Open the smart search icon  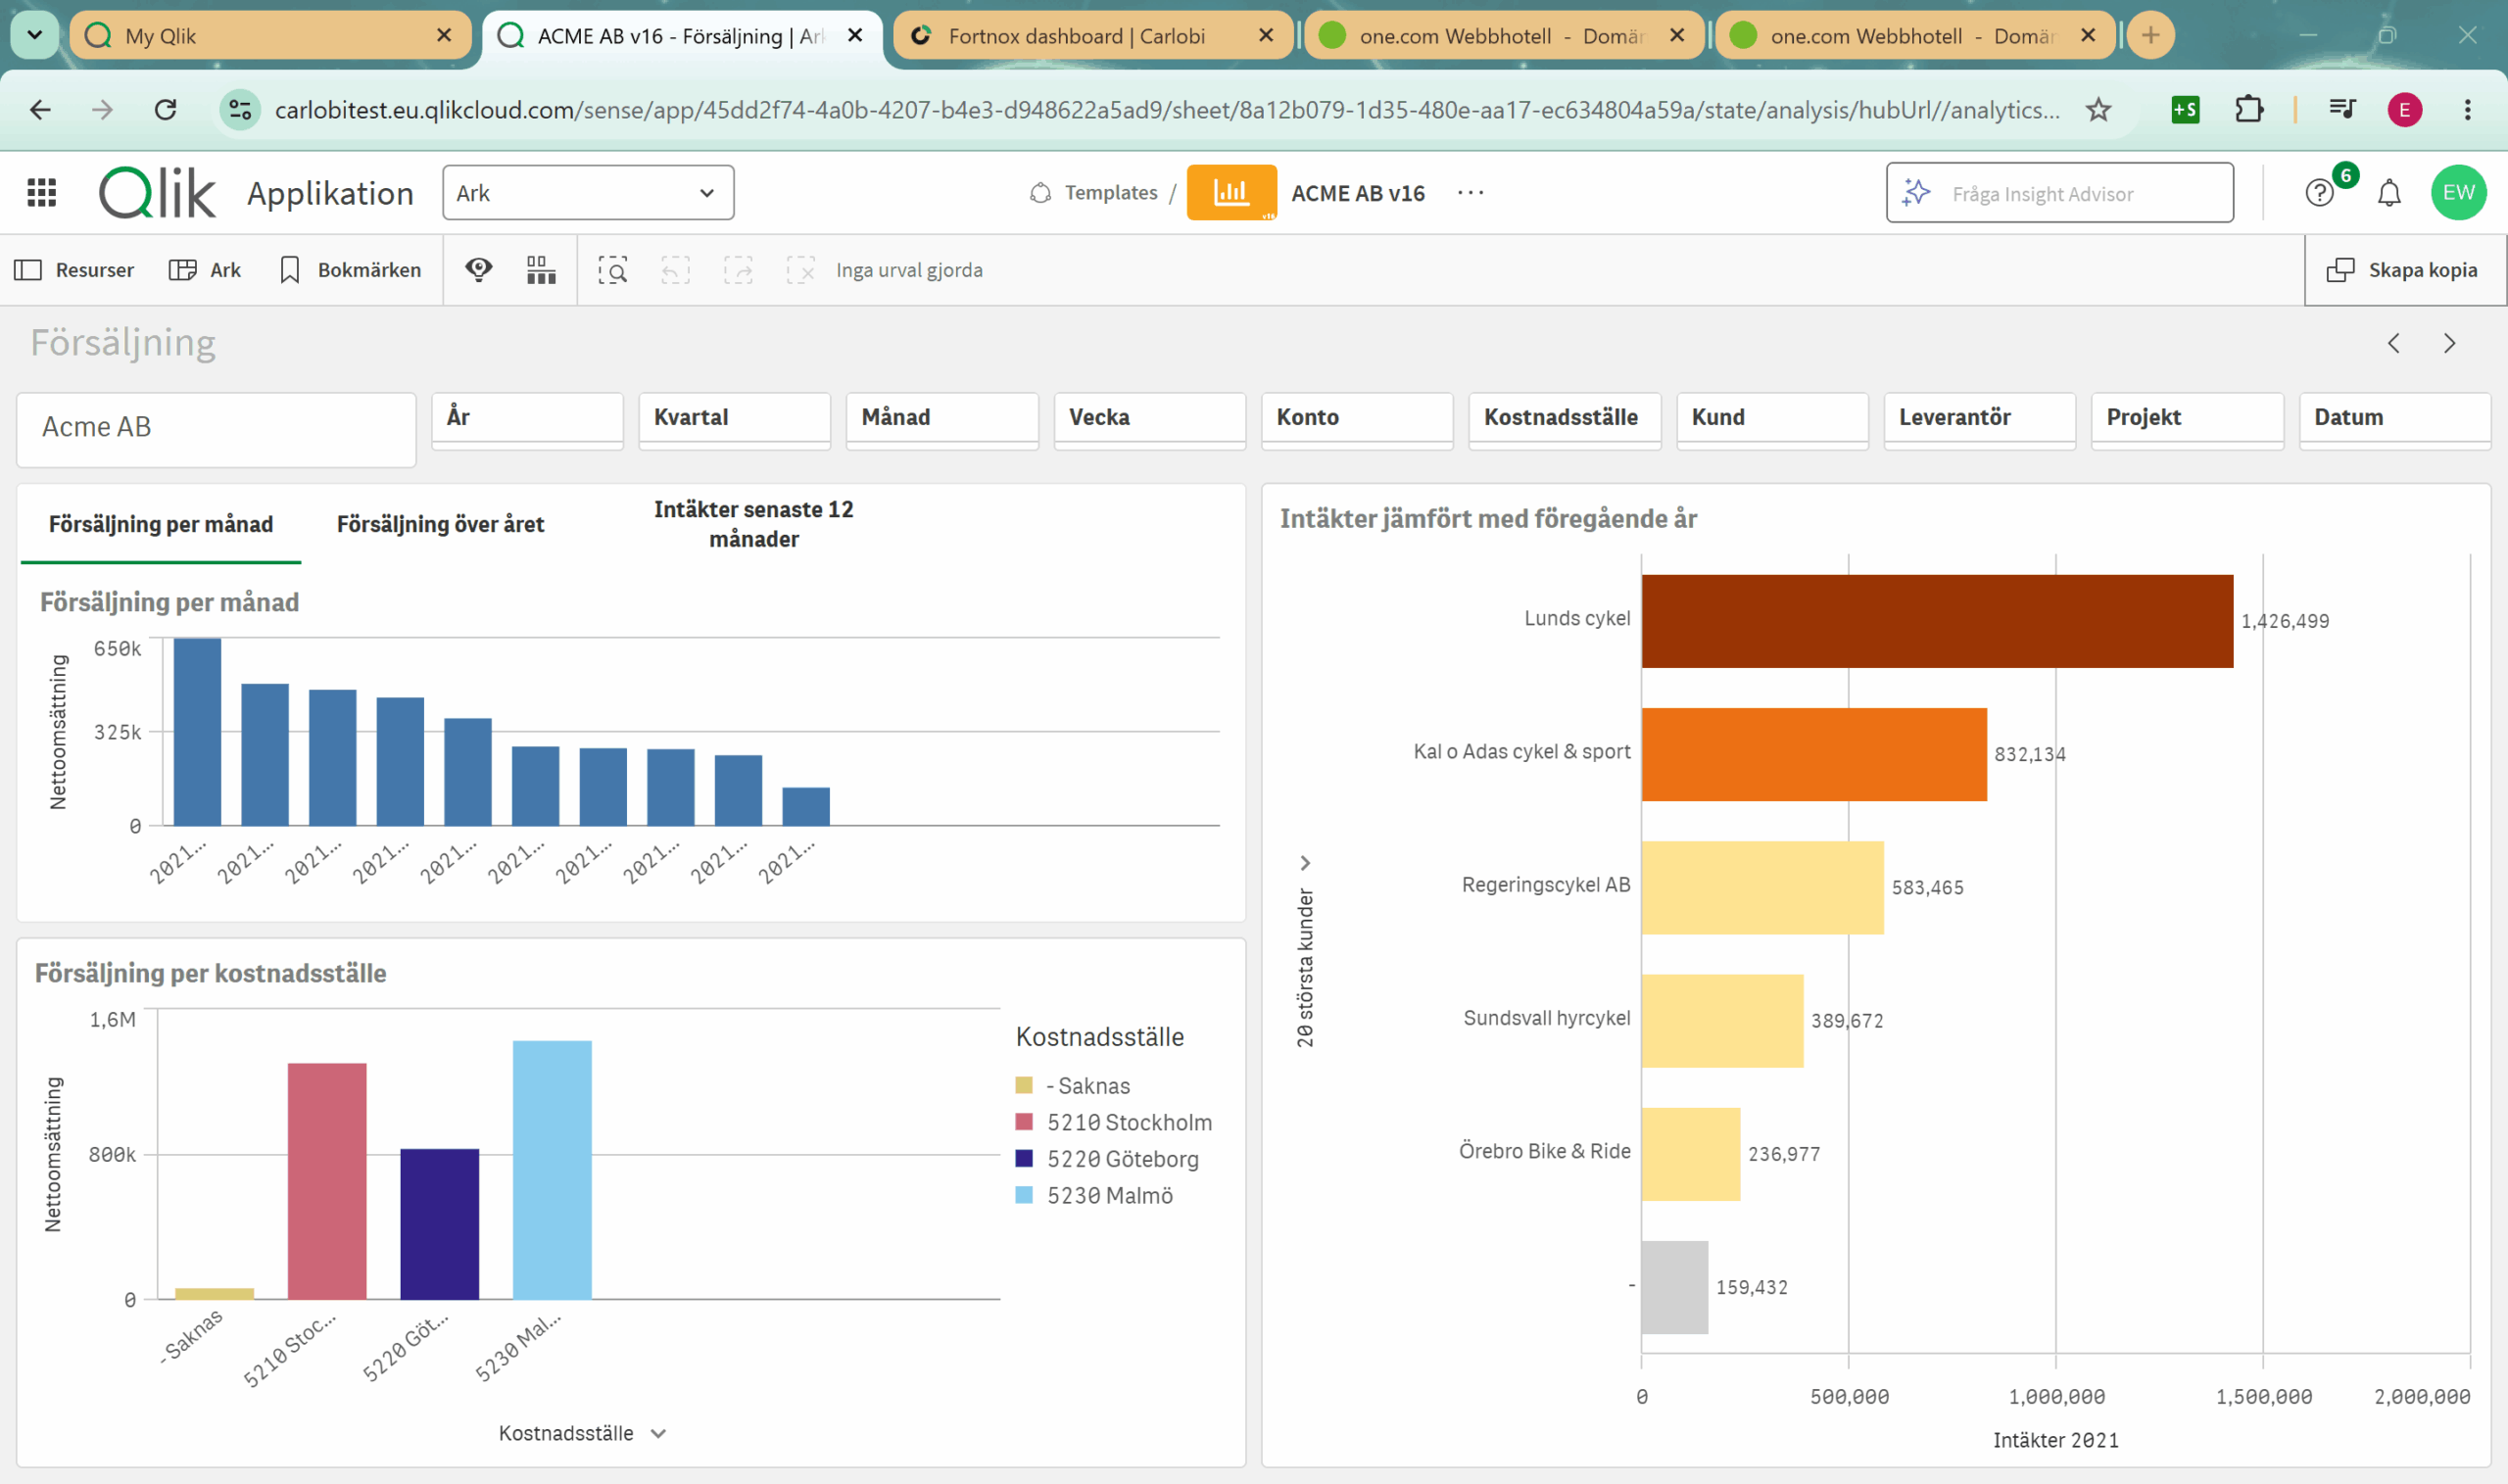(x=613, y=270)
